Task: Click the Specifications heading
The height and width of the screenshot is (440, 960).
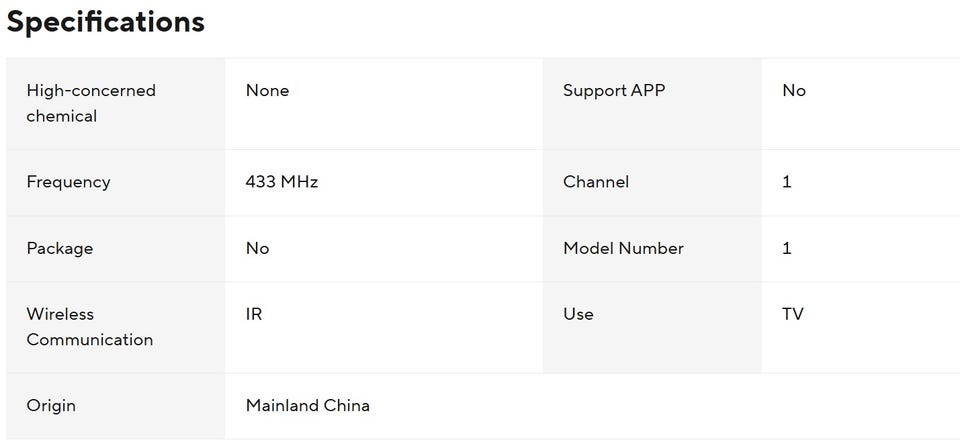Action: [106, 22]
